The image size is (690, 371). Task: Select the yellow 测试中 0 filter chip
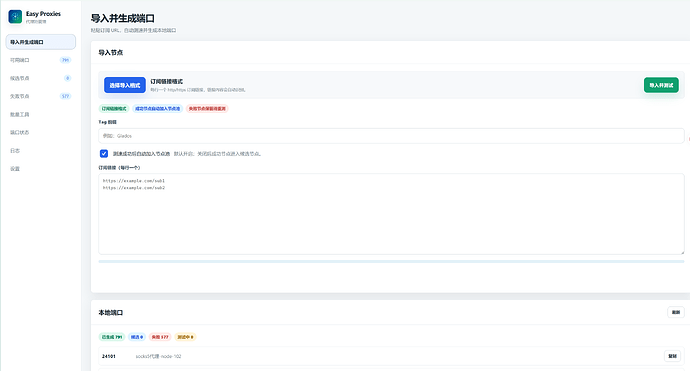(x=185, y=337)
